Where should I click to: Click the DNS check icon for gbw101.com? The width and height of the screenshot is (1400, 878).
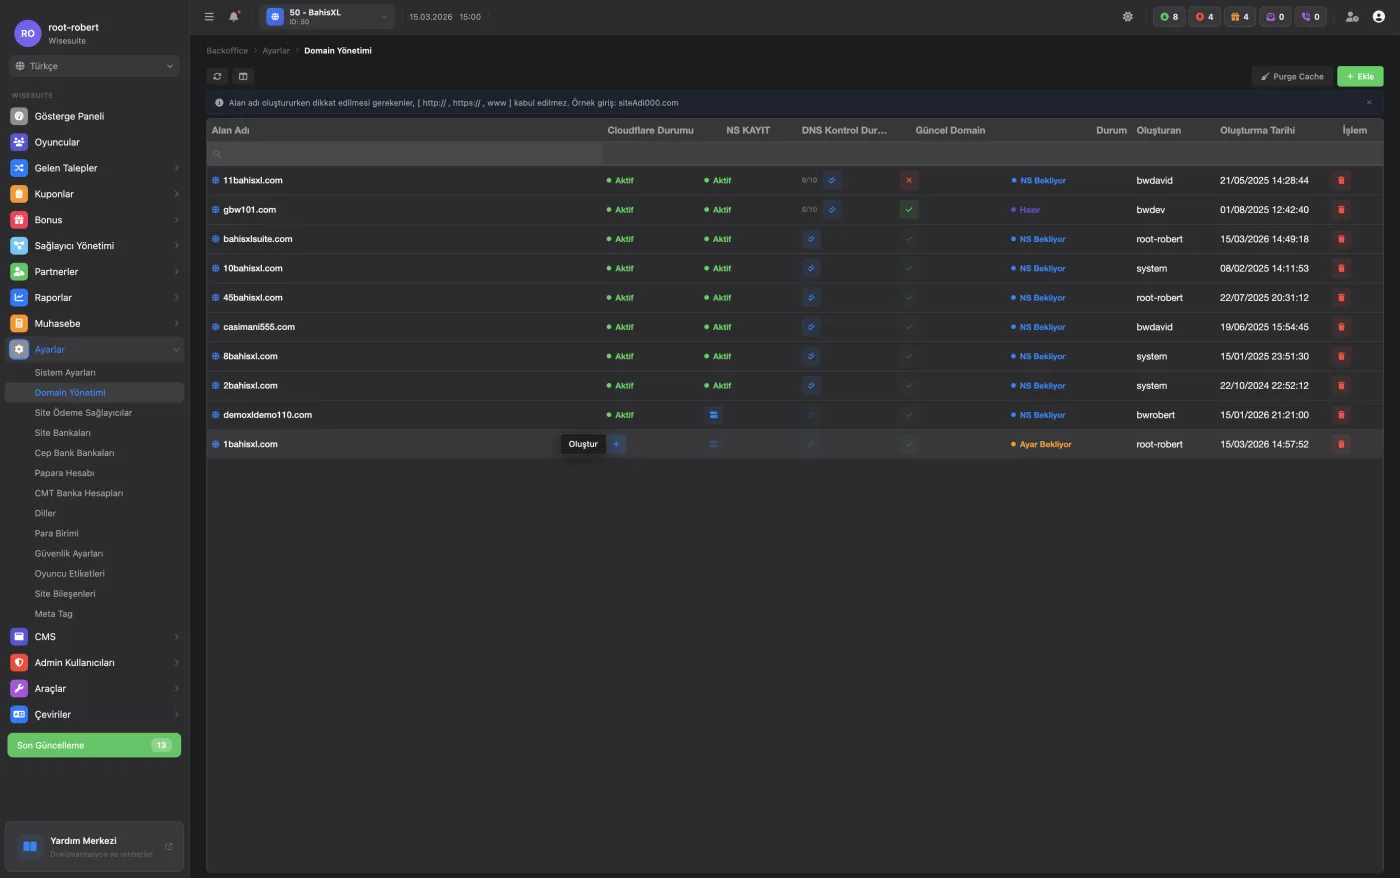832,209
